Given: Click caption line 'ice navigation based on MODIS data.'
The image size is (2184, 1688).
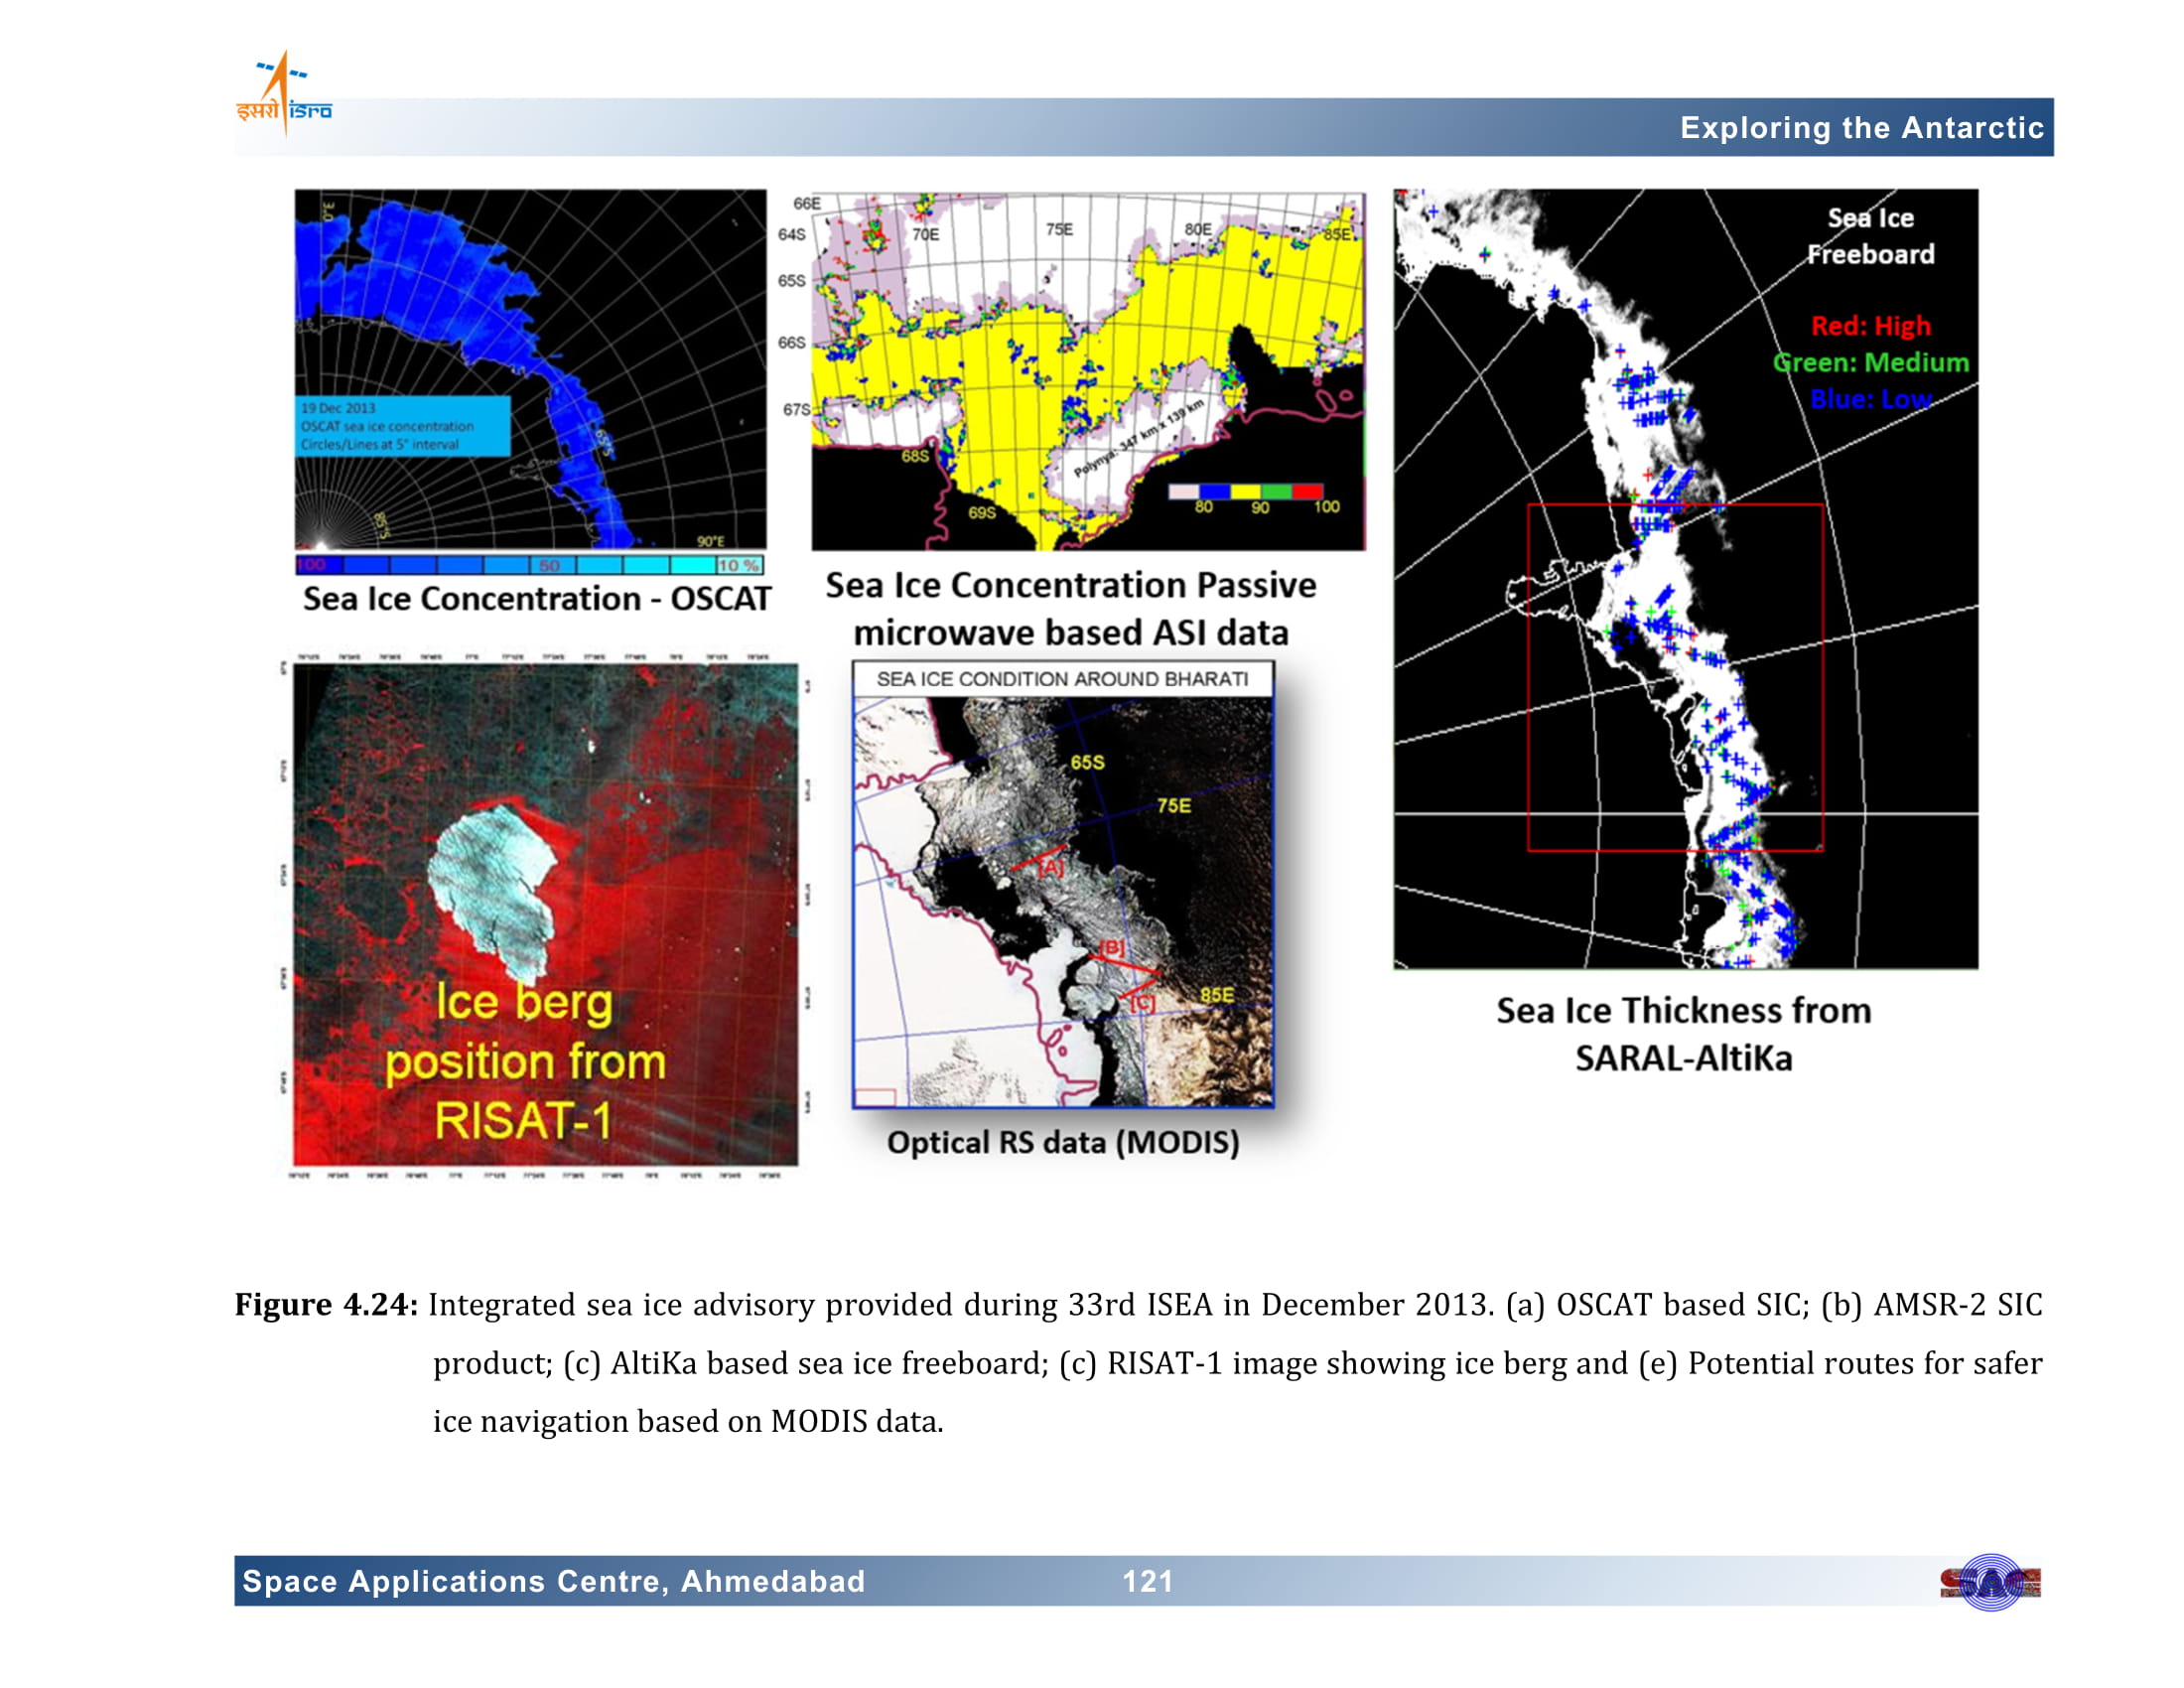Looking at the screenshot, I should coord(688,1421).
